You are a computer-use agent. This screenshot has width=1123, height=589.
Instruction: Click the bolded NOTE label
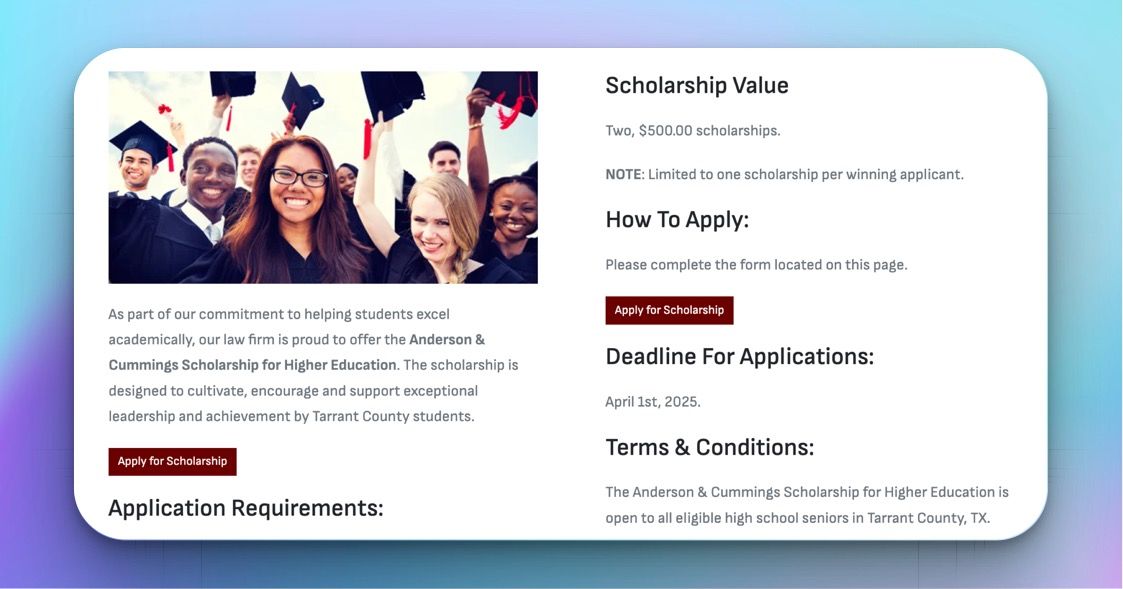620,173
